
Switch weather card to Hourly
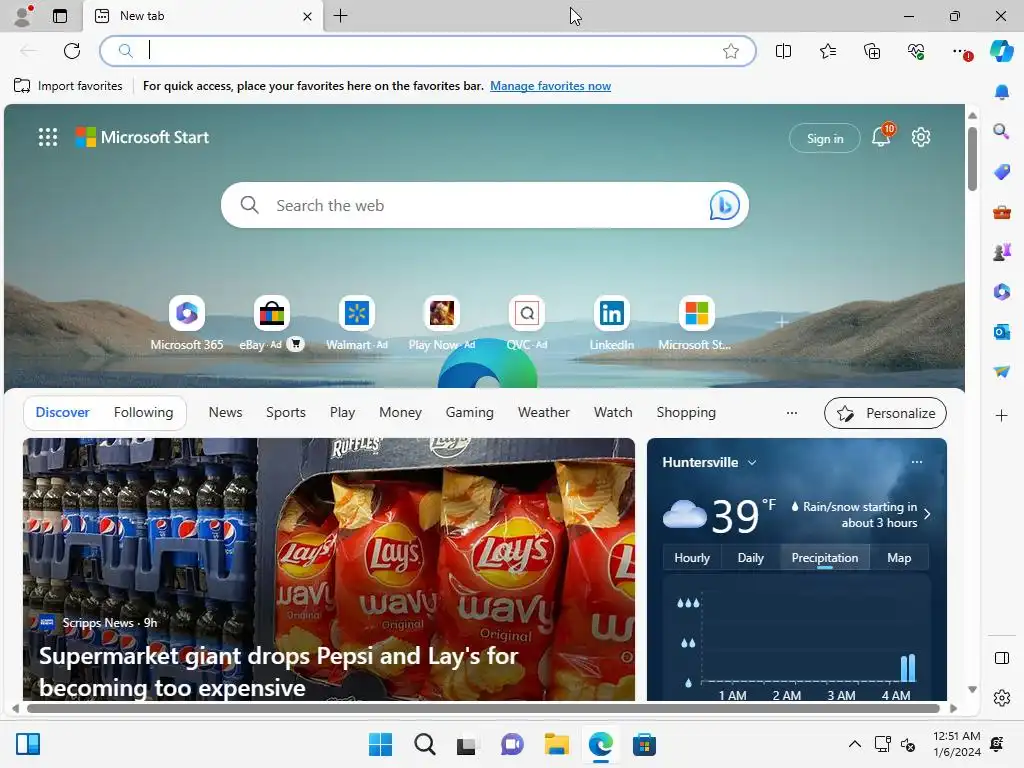coord(692,558)
